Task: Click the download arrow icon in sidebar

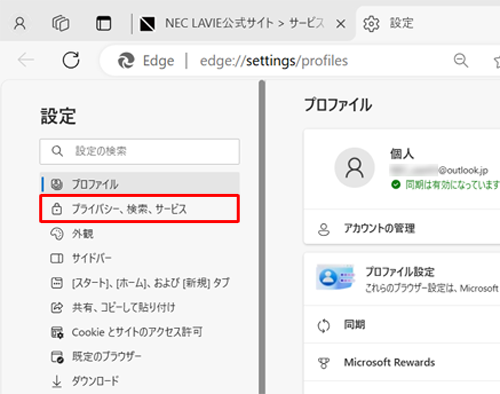Action: [57, 382]
